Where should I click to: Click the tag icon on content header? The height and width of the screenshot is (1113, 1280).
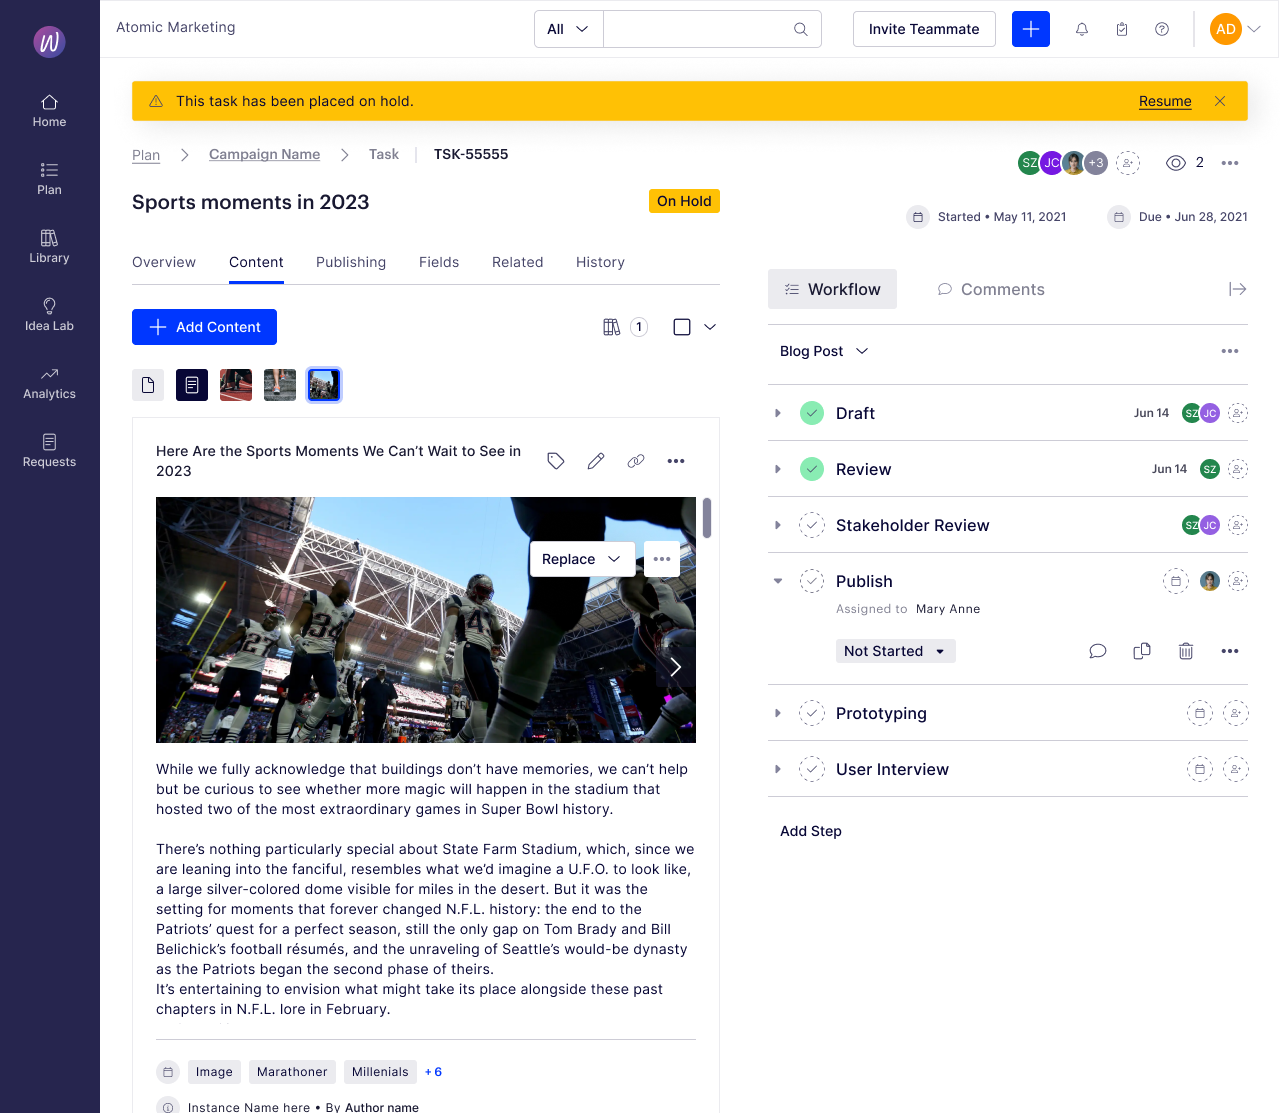[556, 461]
